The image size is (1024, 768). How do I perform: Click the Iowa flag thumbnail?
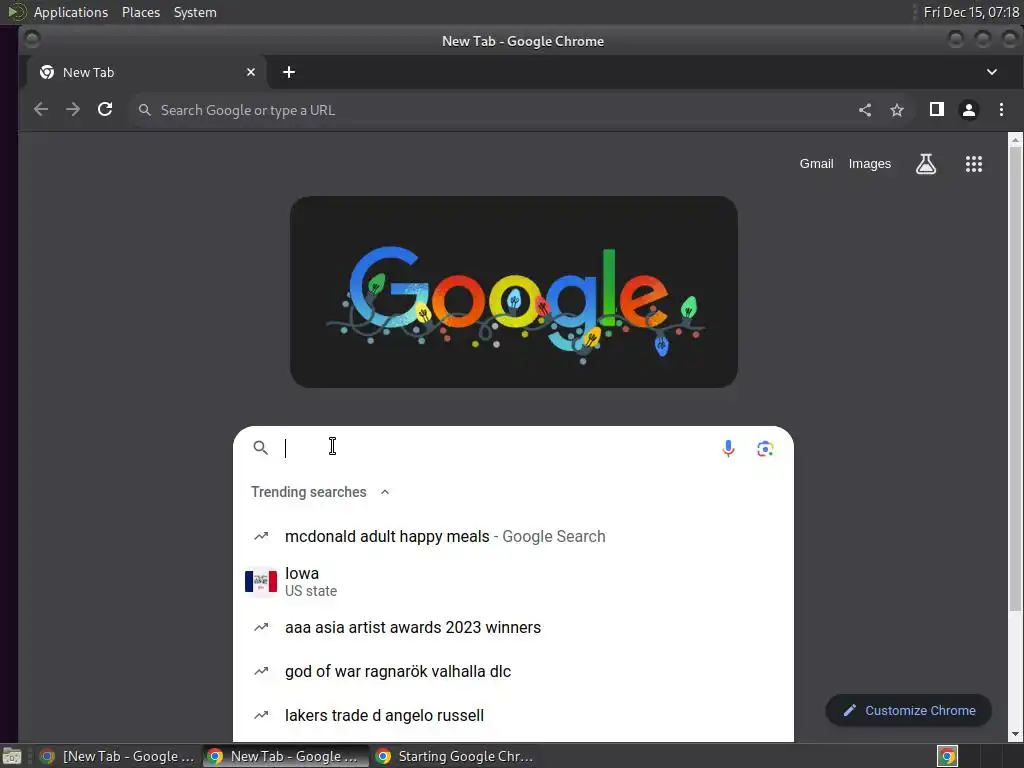click(261, 581)
